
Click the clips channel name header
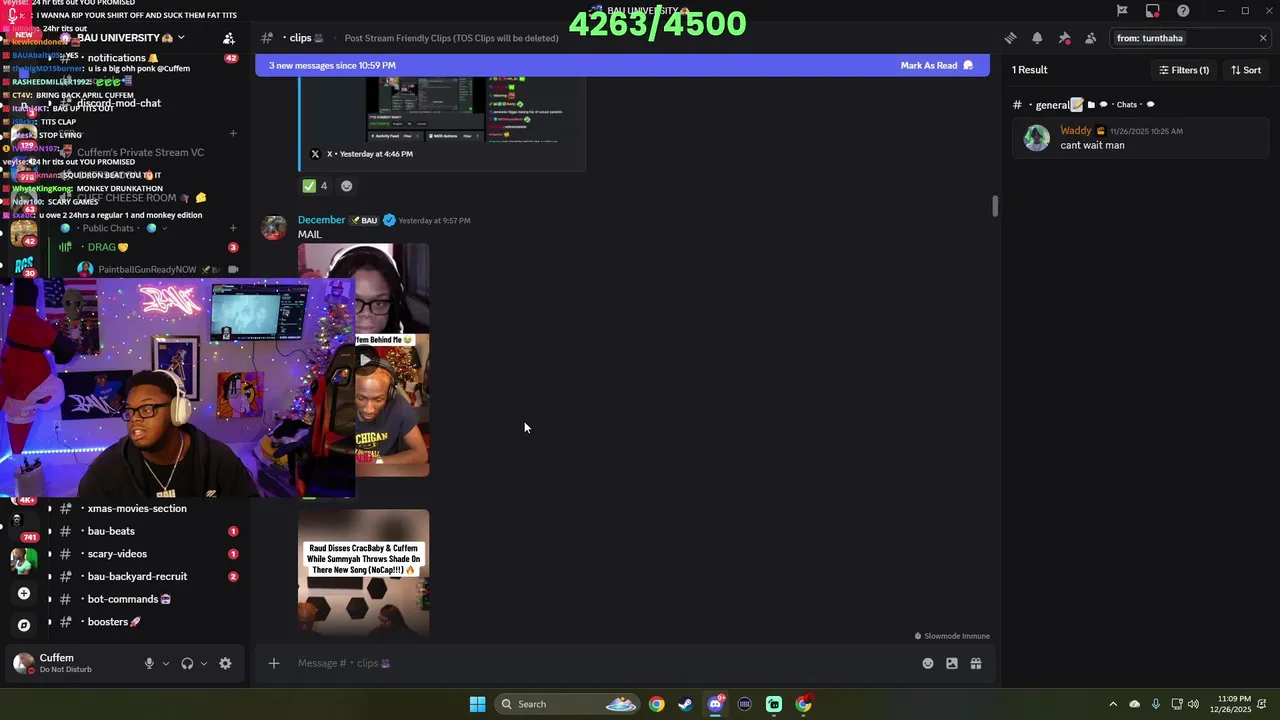[x=301, y=38]
